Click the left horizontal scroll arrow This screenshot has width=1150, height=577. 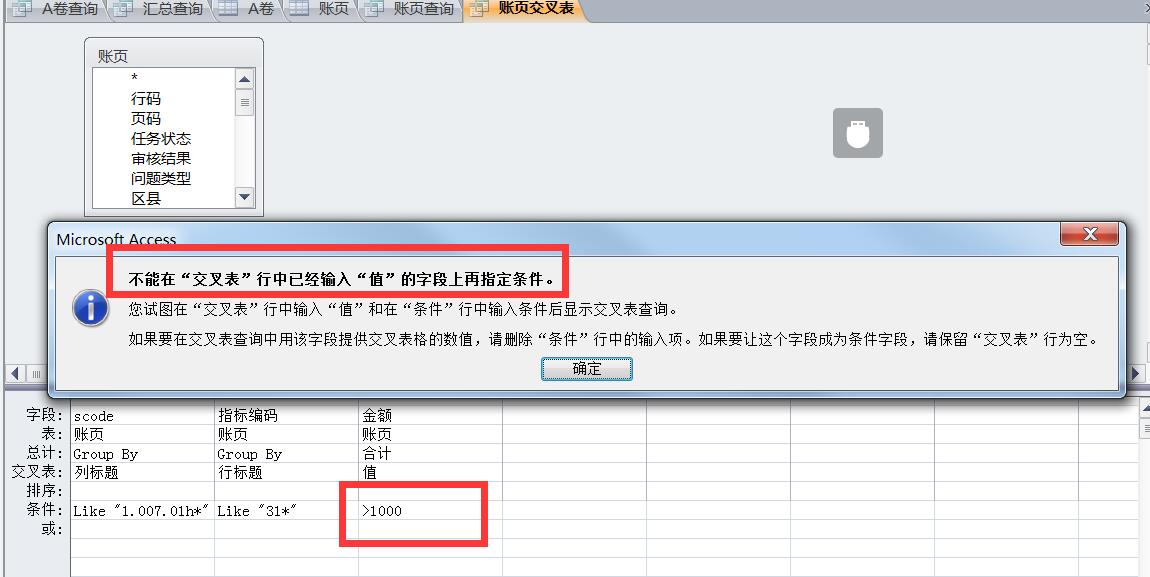[14, 374]
